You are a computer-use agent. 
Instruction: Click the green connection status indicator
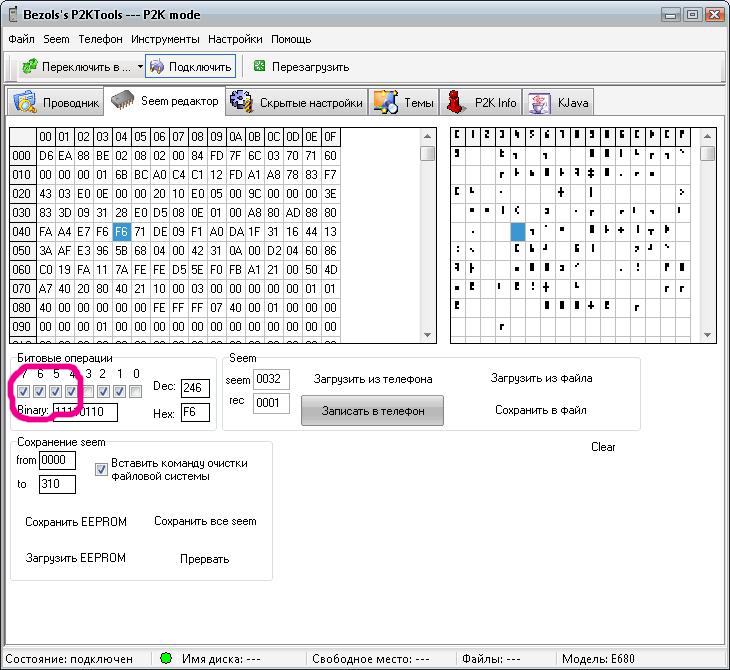(166, 658)
